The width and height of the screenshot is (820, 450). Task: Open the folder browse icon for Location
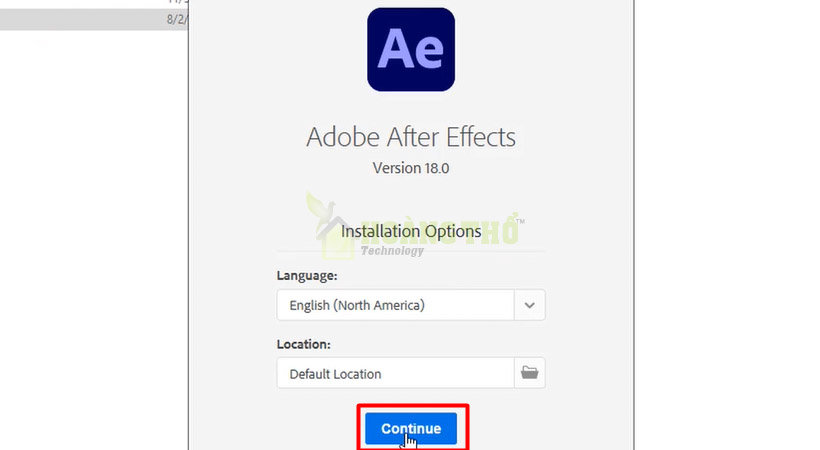pyautogui.click(x=529, y=373)
